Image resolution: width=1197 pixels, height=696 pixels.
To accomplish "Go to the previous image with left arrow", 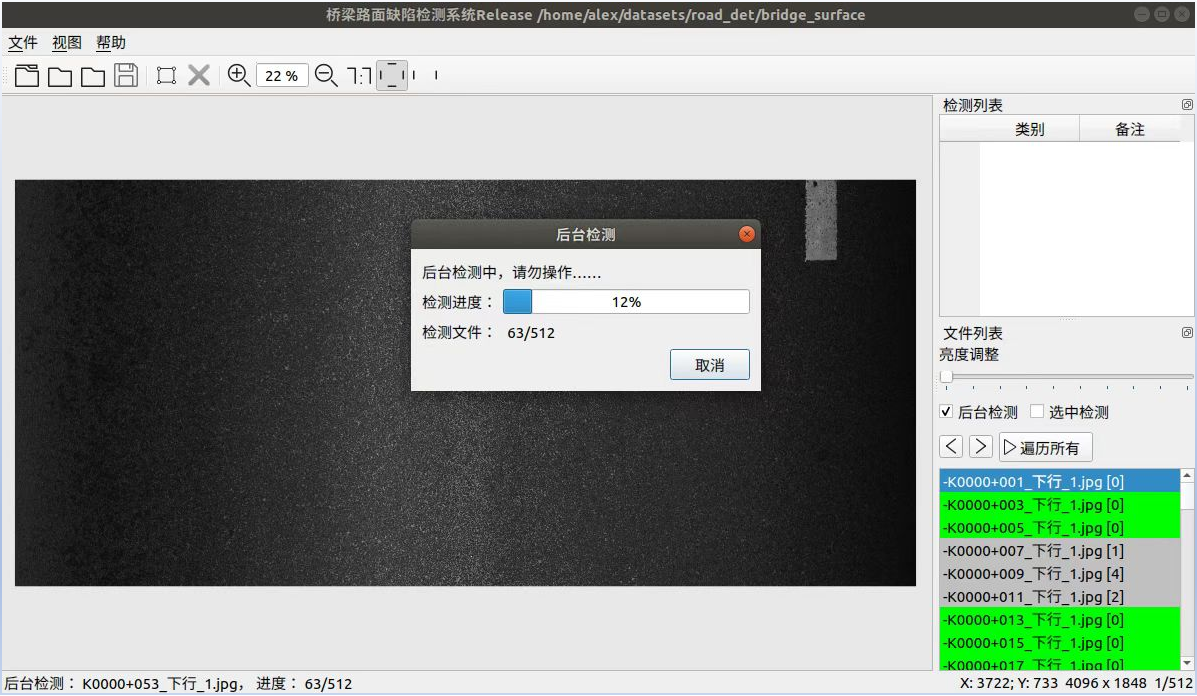I will pos(952,447).
